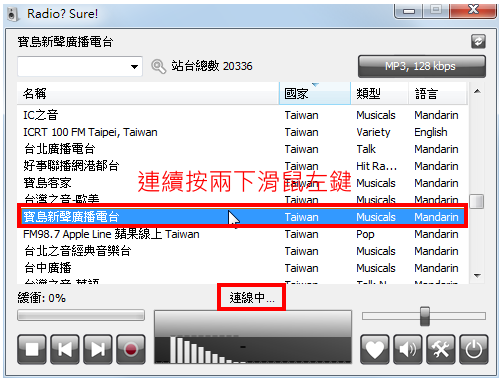Select the 台北之音經典音樂台 station row
This screenshot has height=382, width=503.
tap(242, 251)
